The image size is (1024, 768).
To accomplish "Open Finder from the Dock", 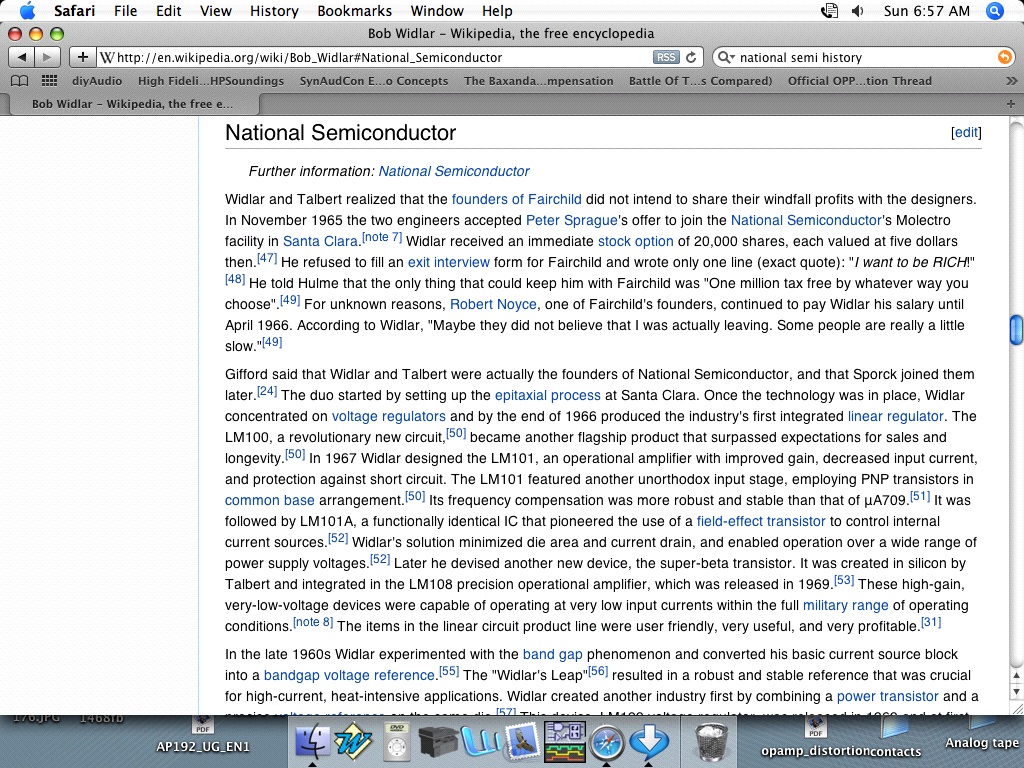I will point(313,743).
